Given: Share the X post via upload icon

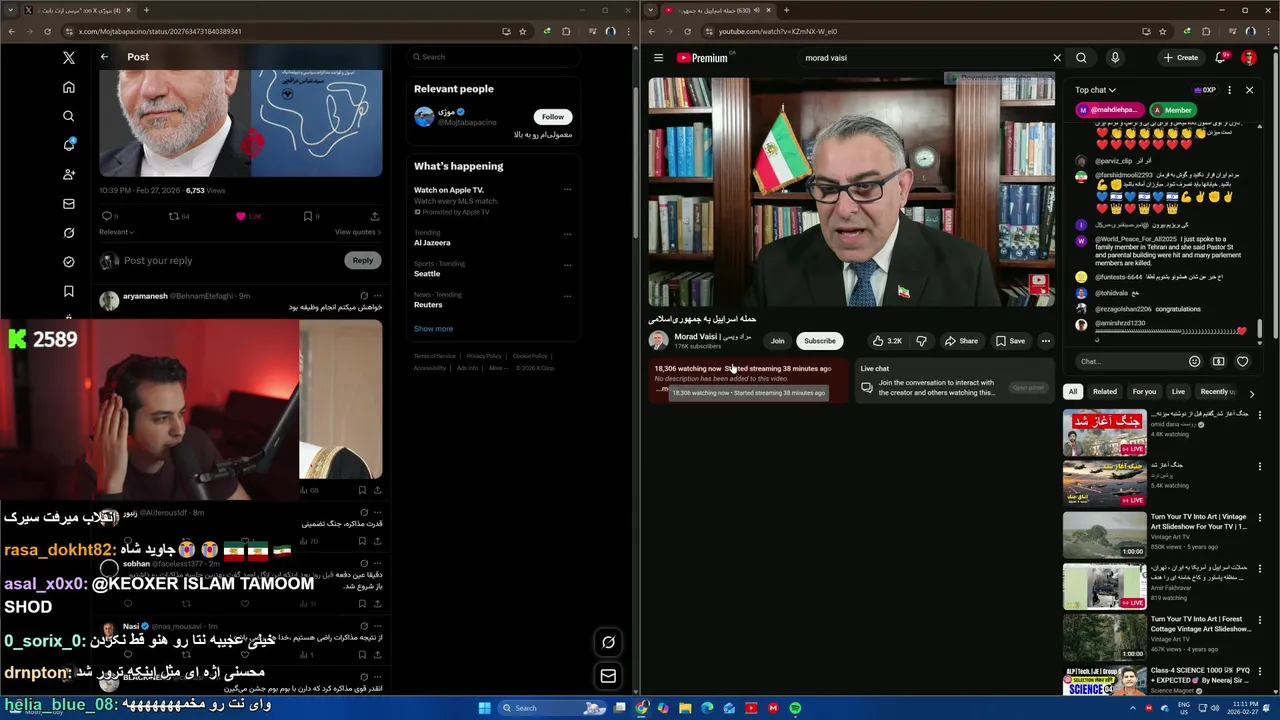Looking at the screenshot, I should (x=375, y=216).
